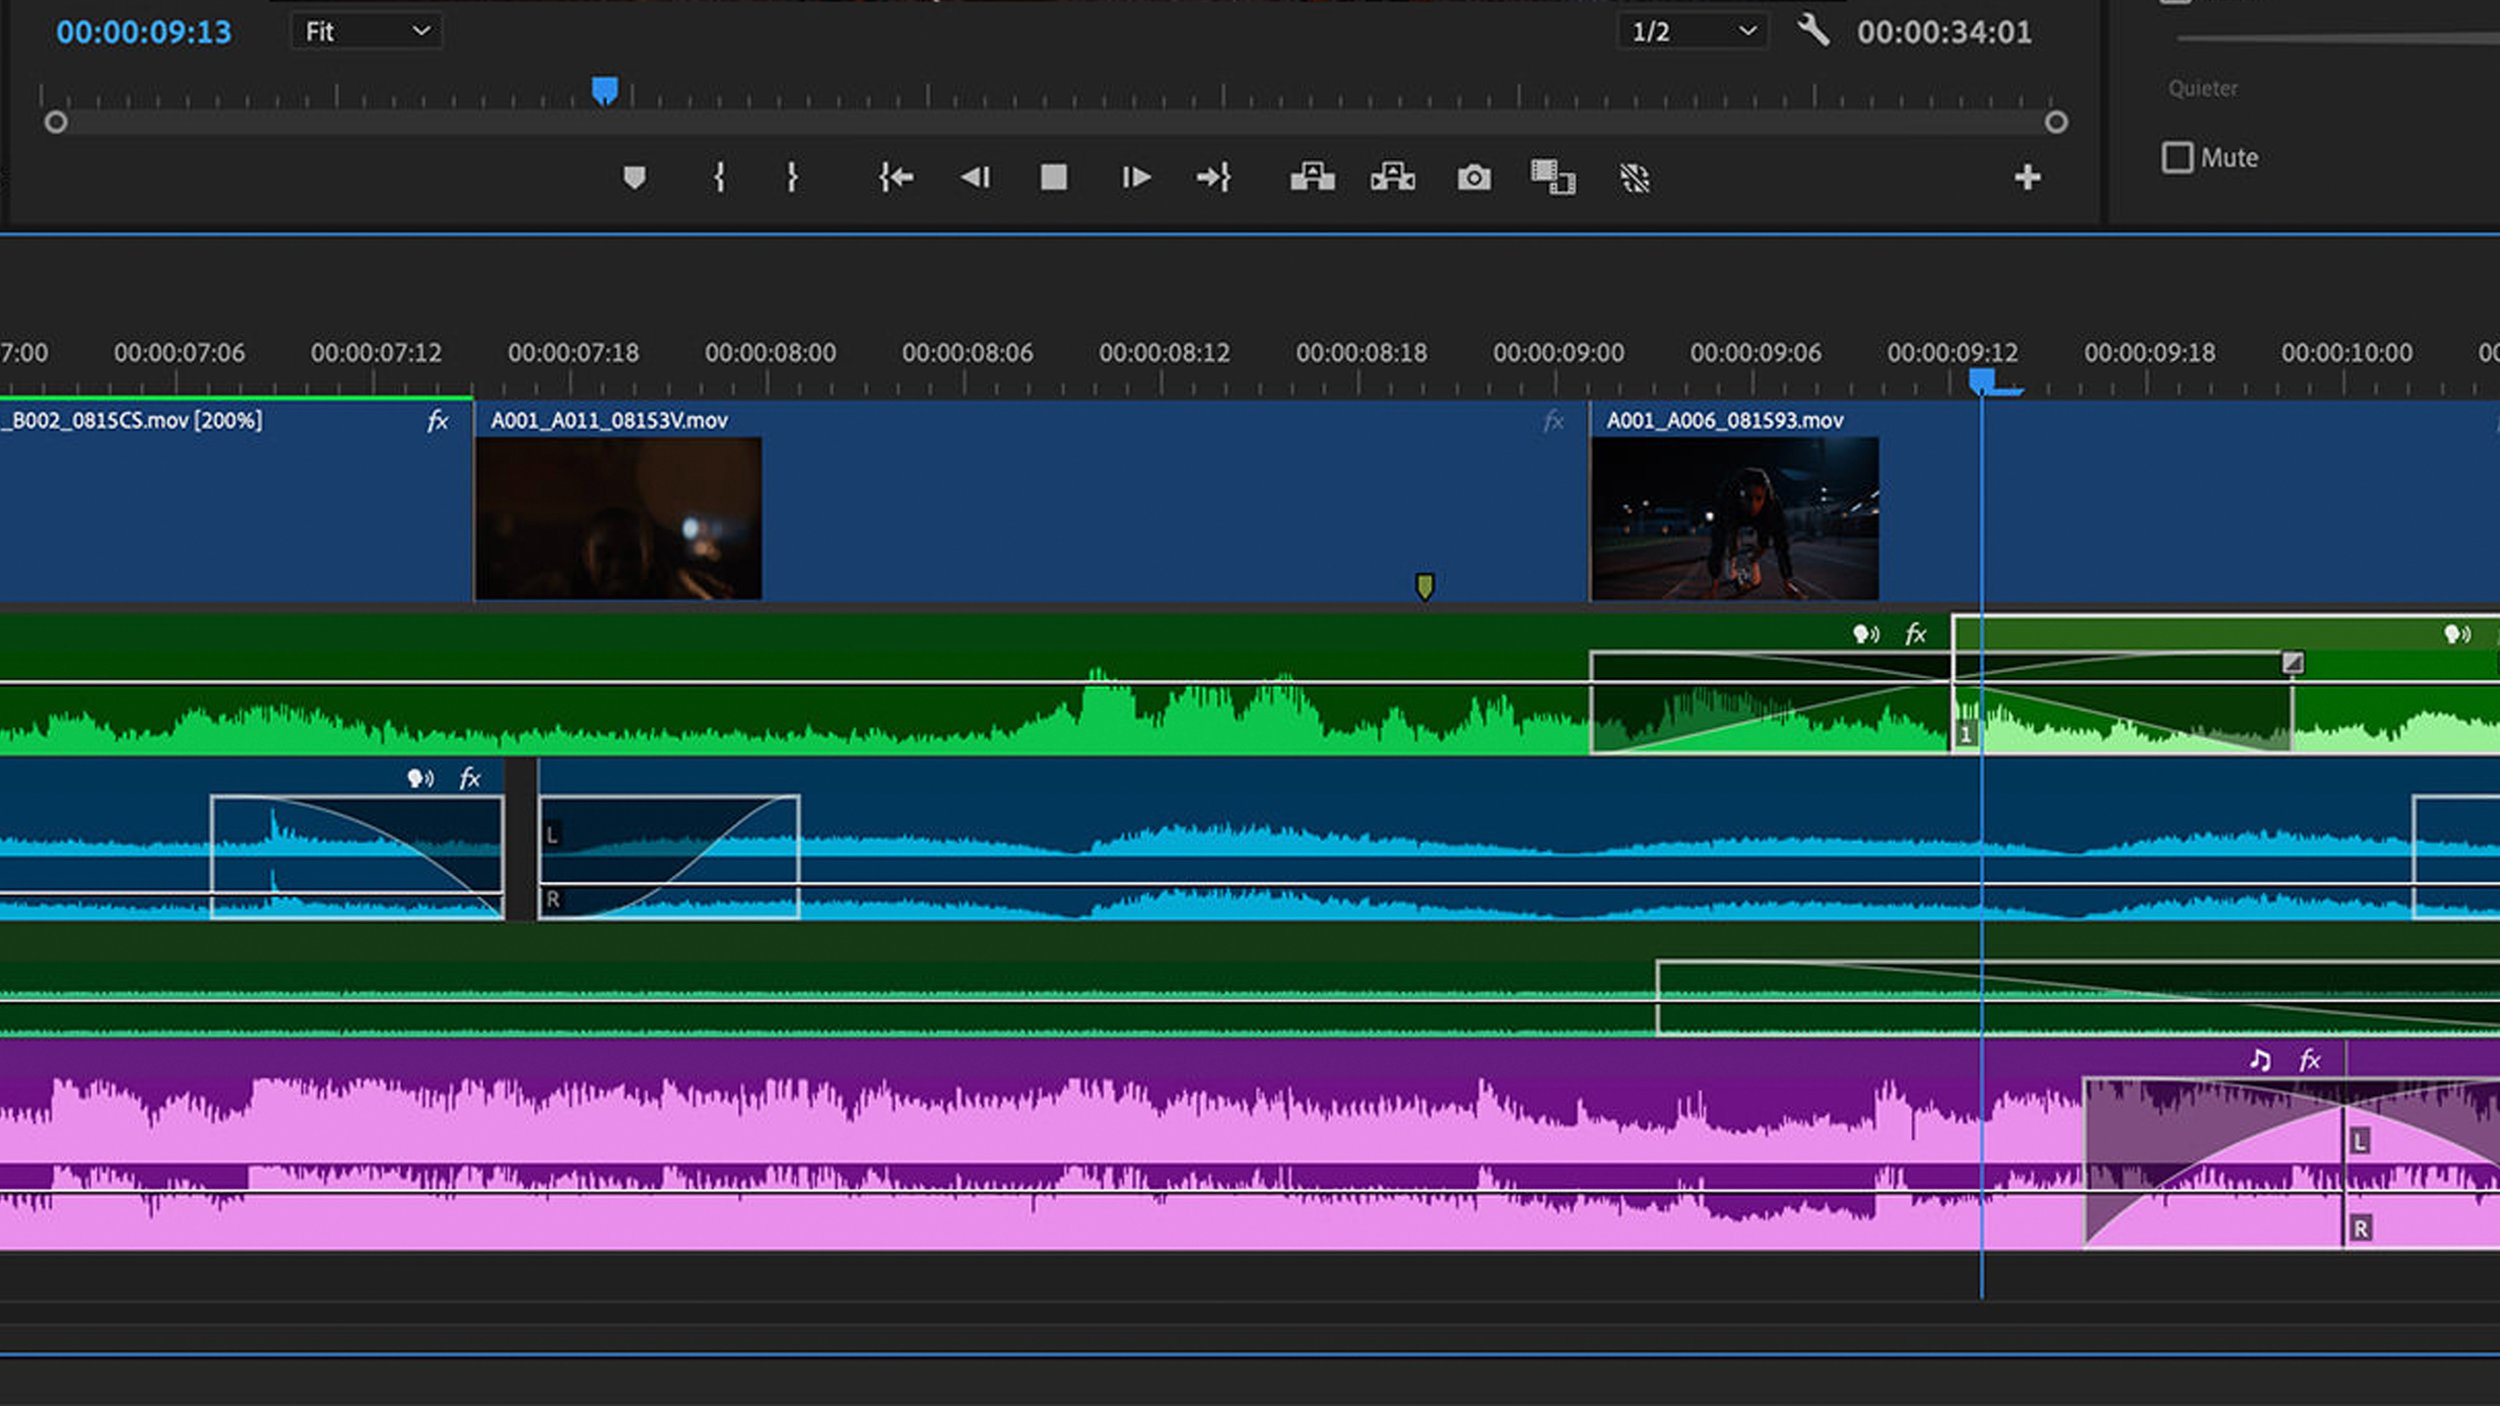The height and width of the screenshot is (1406, 2500).
Task: Click the Add Marker shield icon
Action: click(x=635, y=177)
